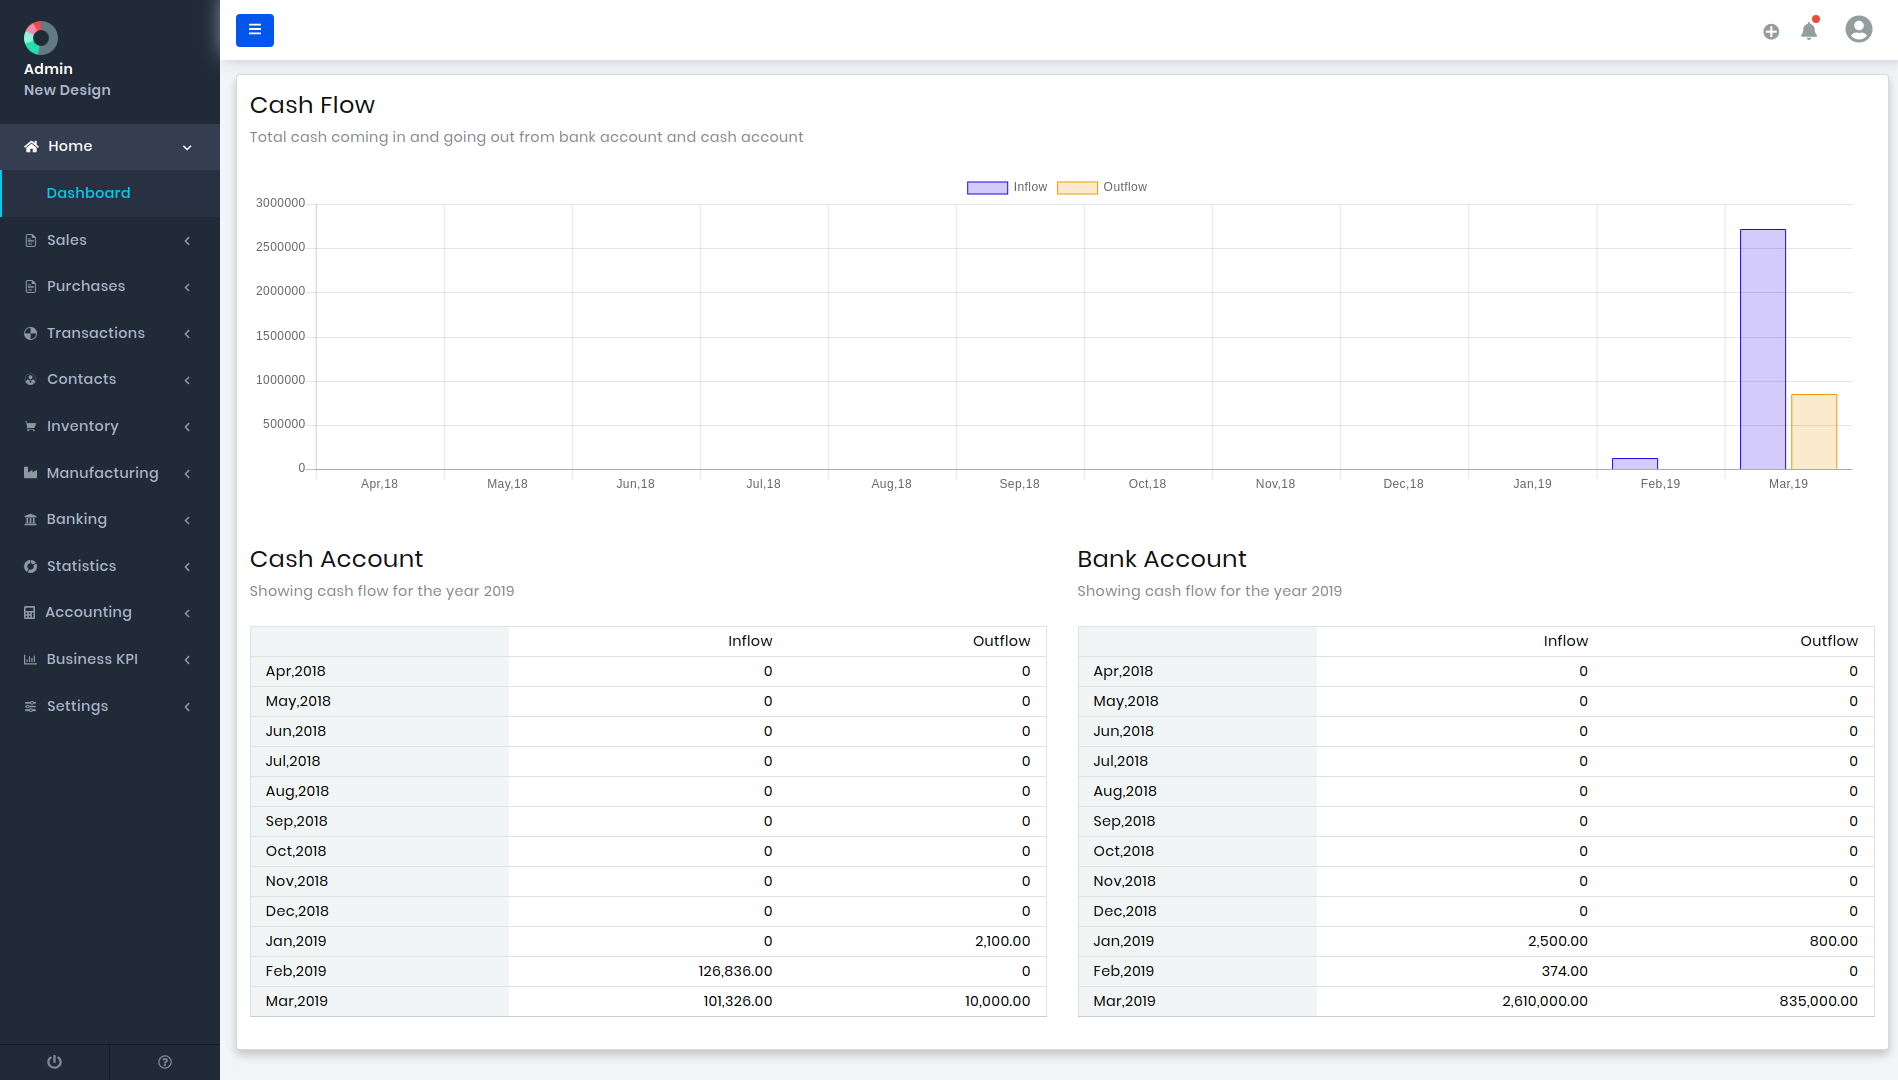Expand the Purchases submenu arrow
The width and height of the screenshot is (1898, 1080).
pyautogui.click(x=187, y=287)
